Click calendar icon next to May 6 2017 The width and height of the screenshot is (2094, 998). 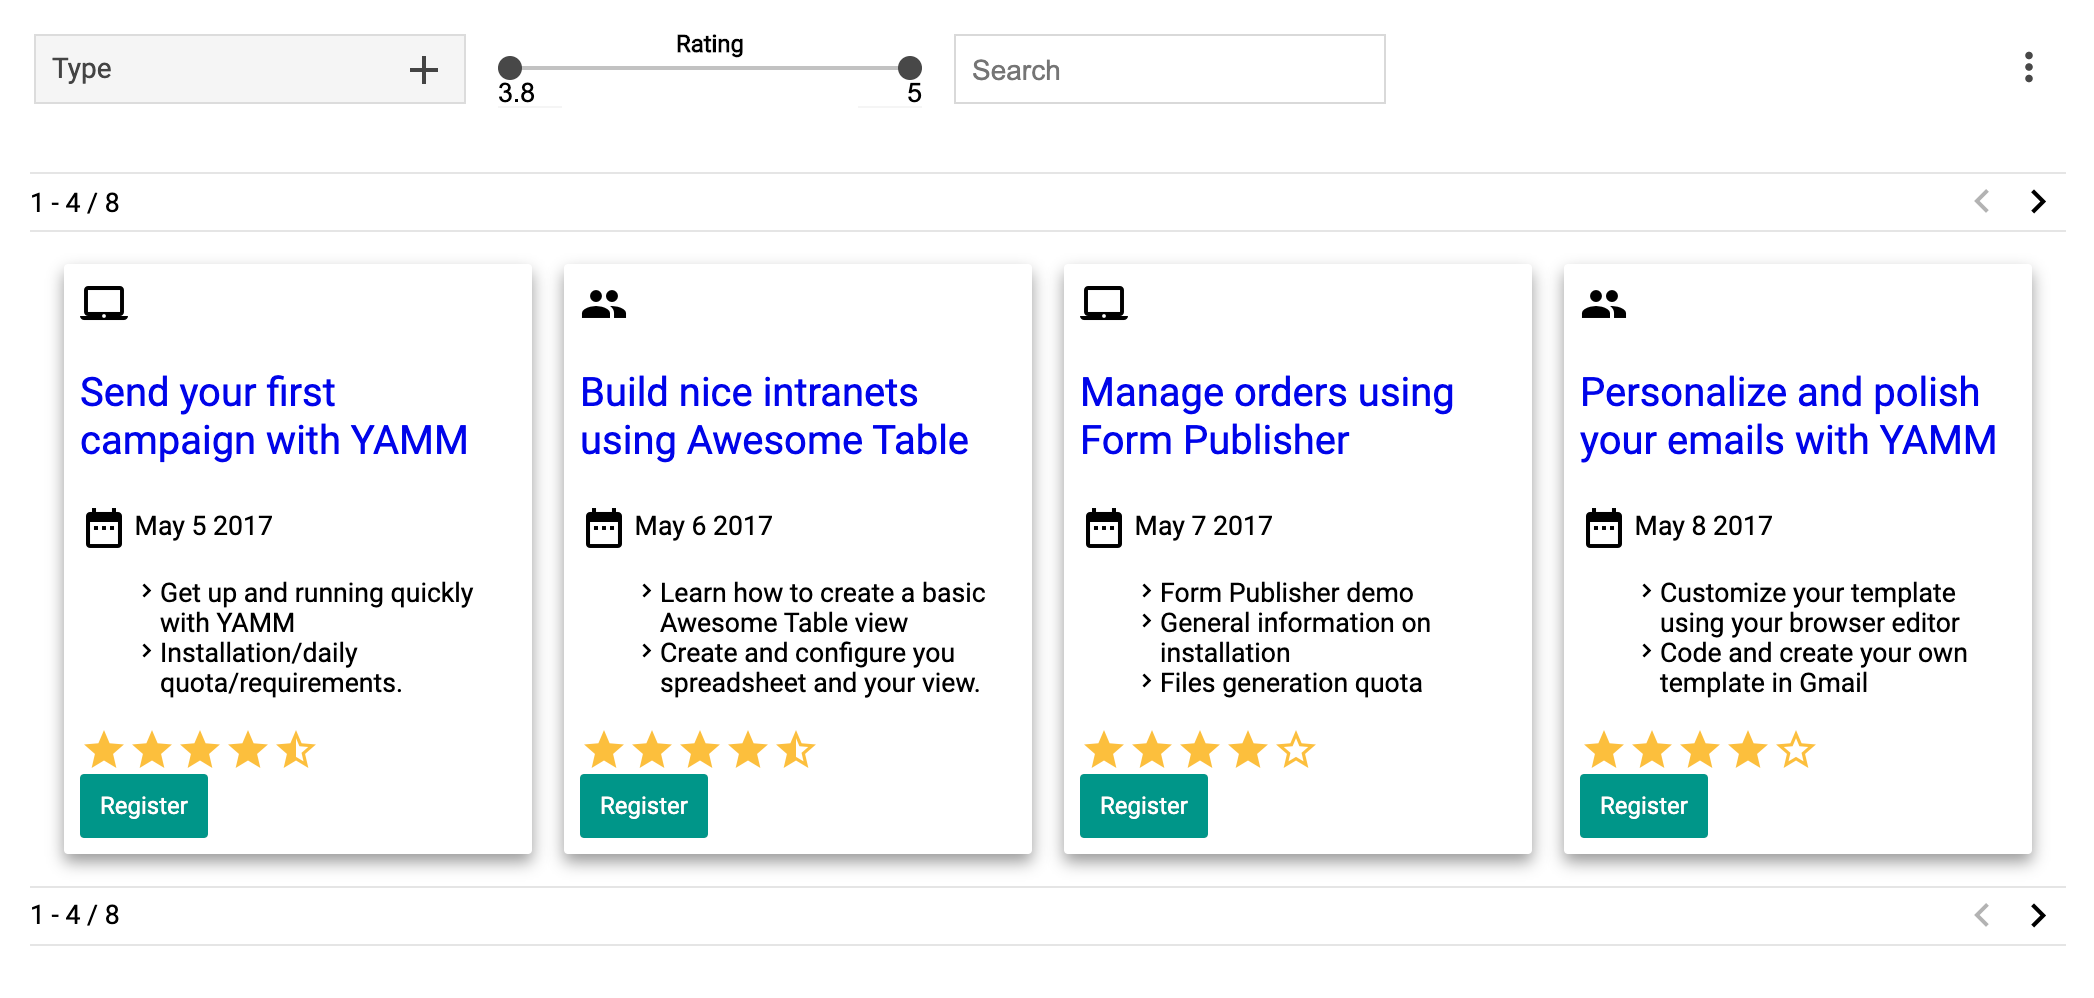[x=604, y=527]
